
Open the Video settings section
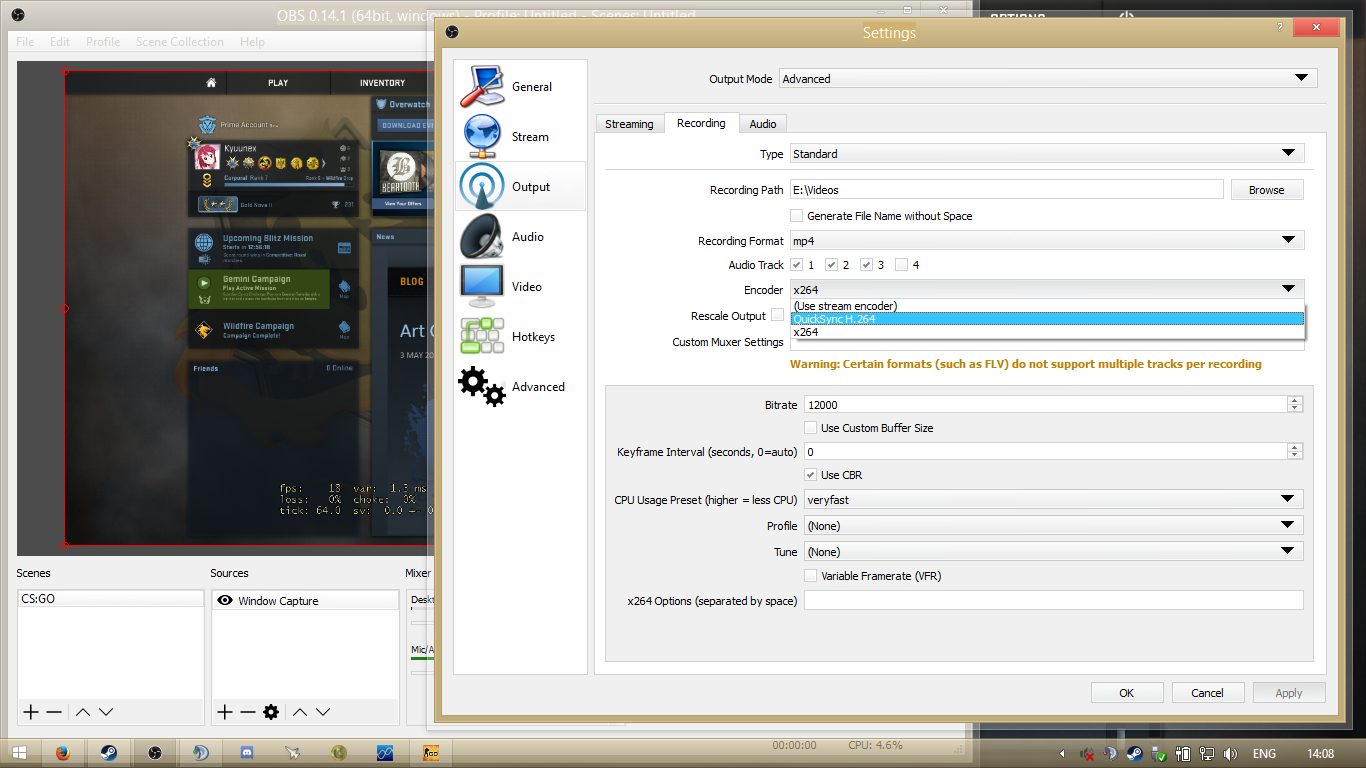coord(520,286)
